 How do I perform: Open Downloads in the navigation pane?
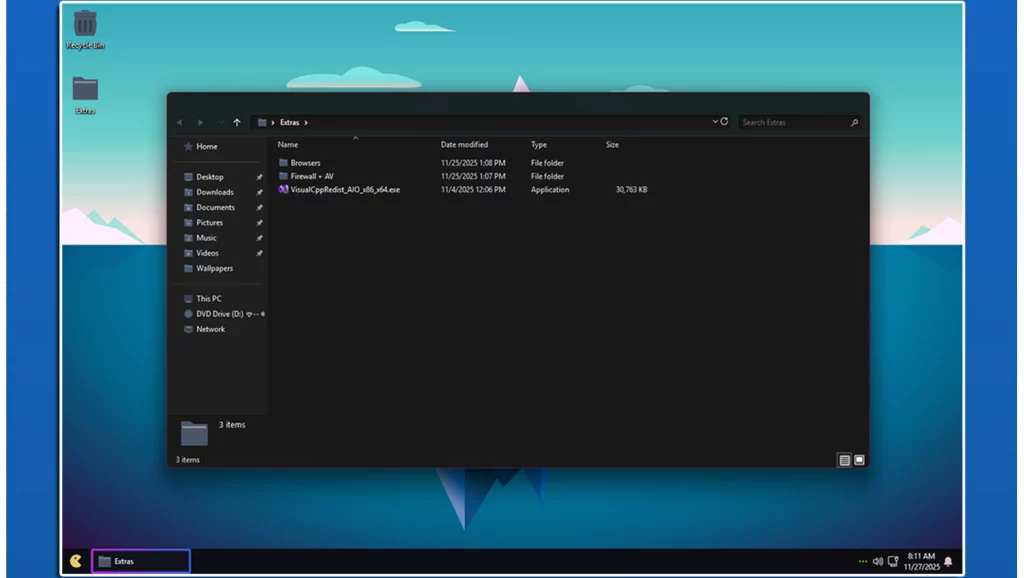click(214, 192)
